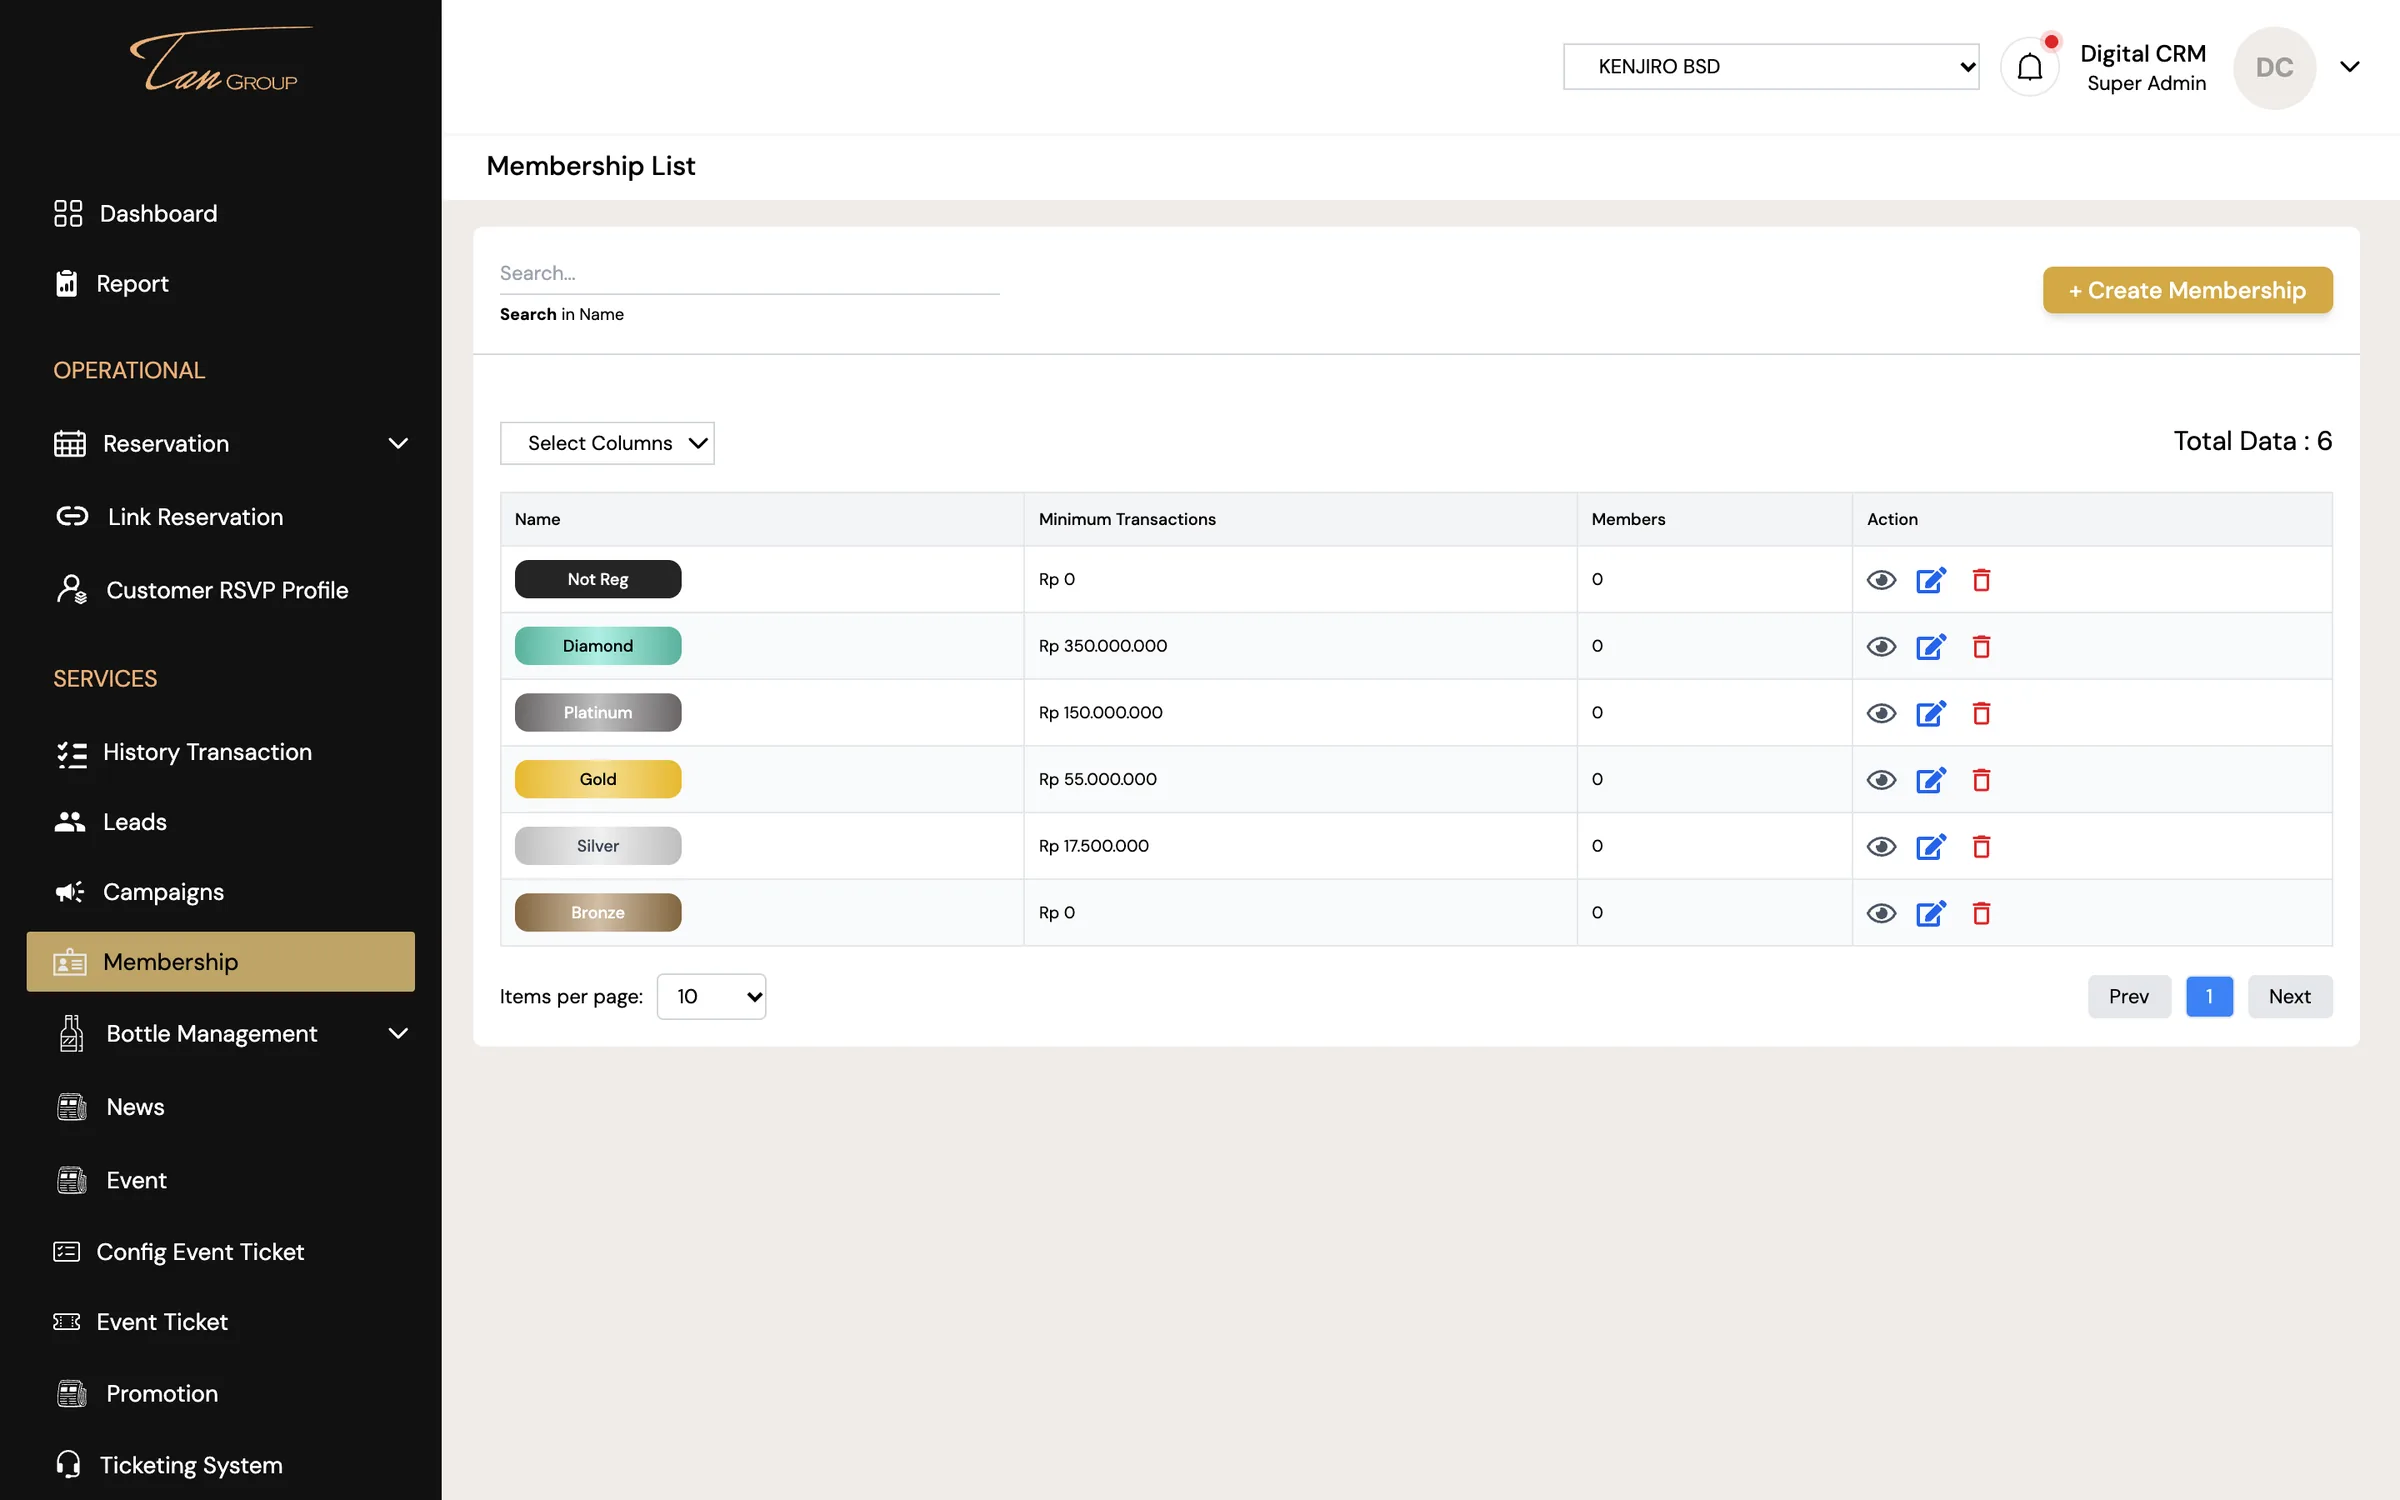Go to the Next page

pos(2289,996)
